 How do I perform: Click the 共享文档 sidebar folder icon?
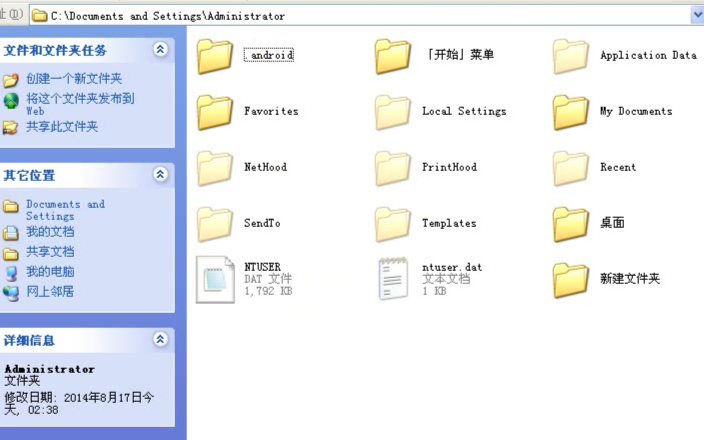pos(11,254)
